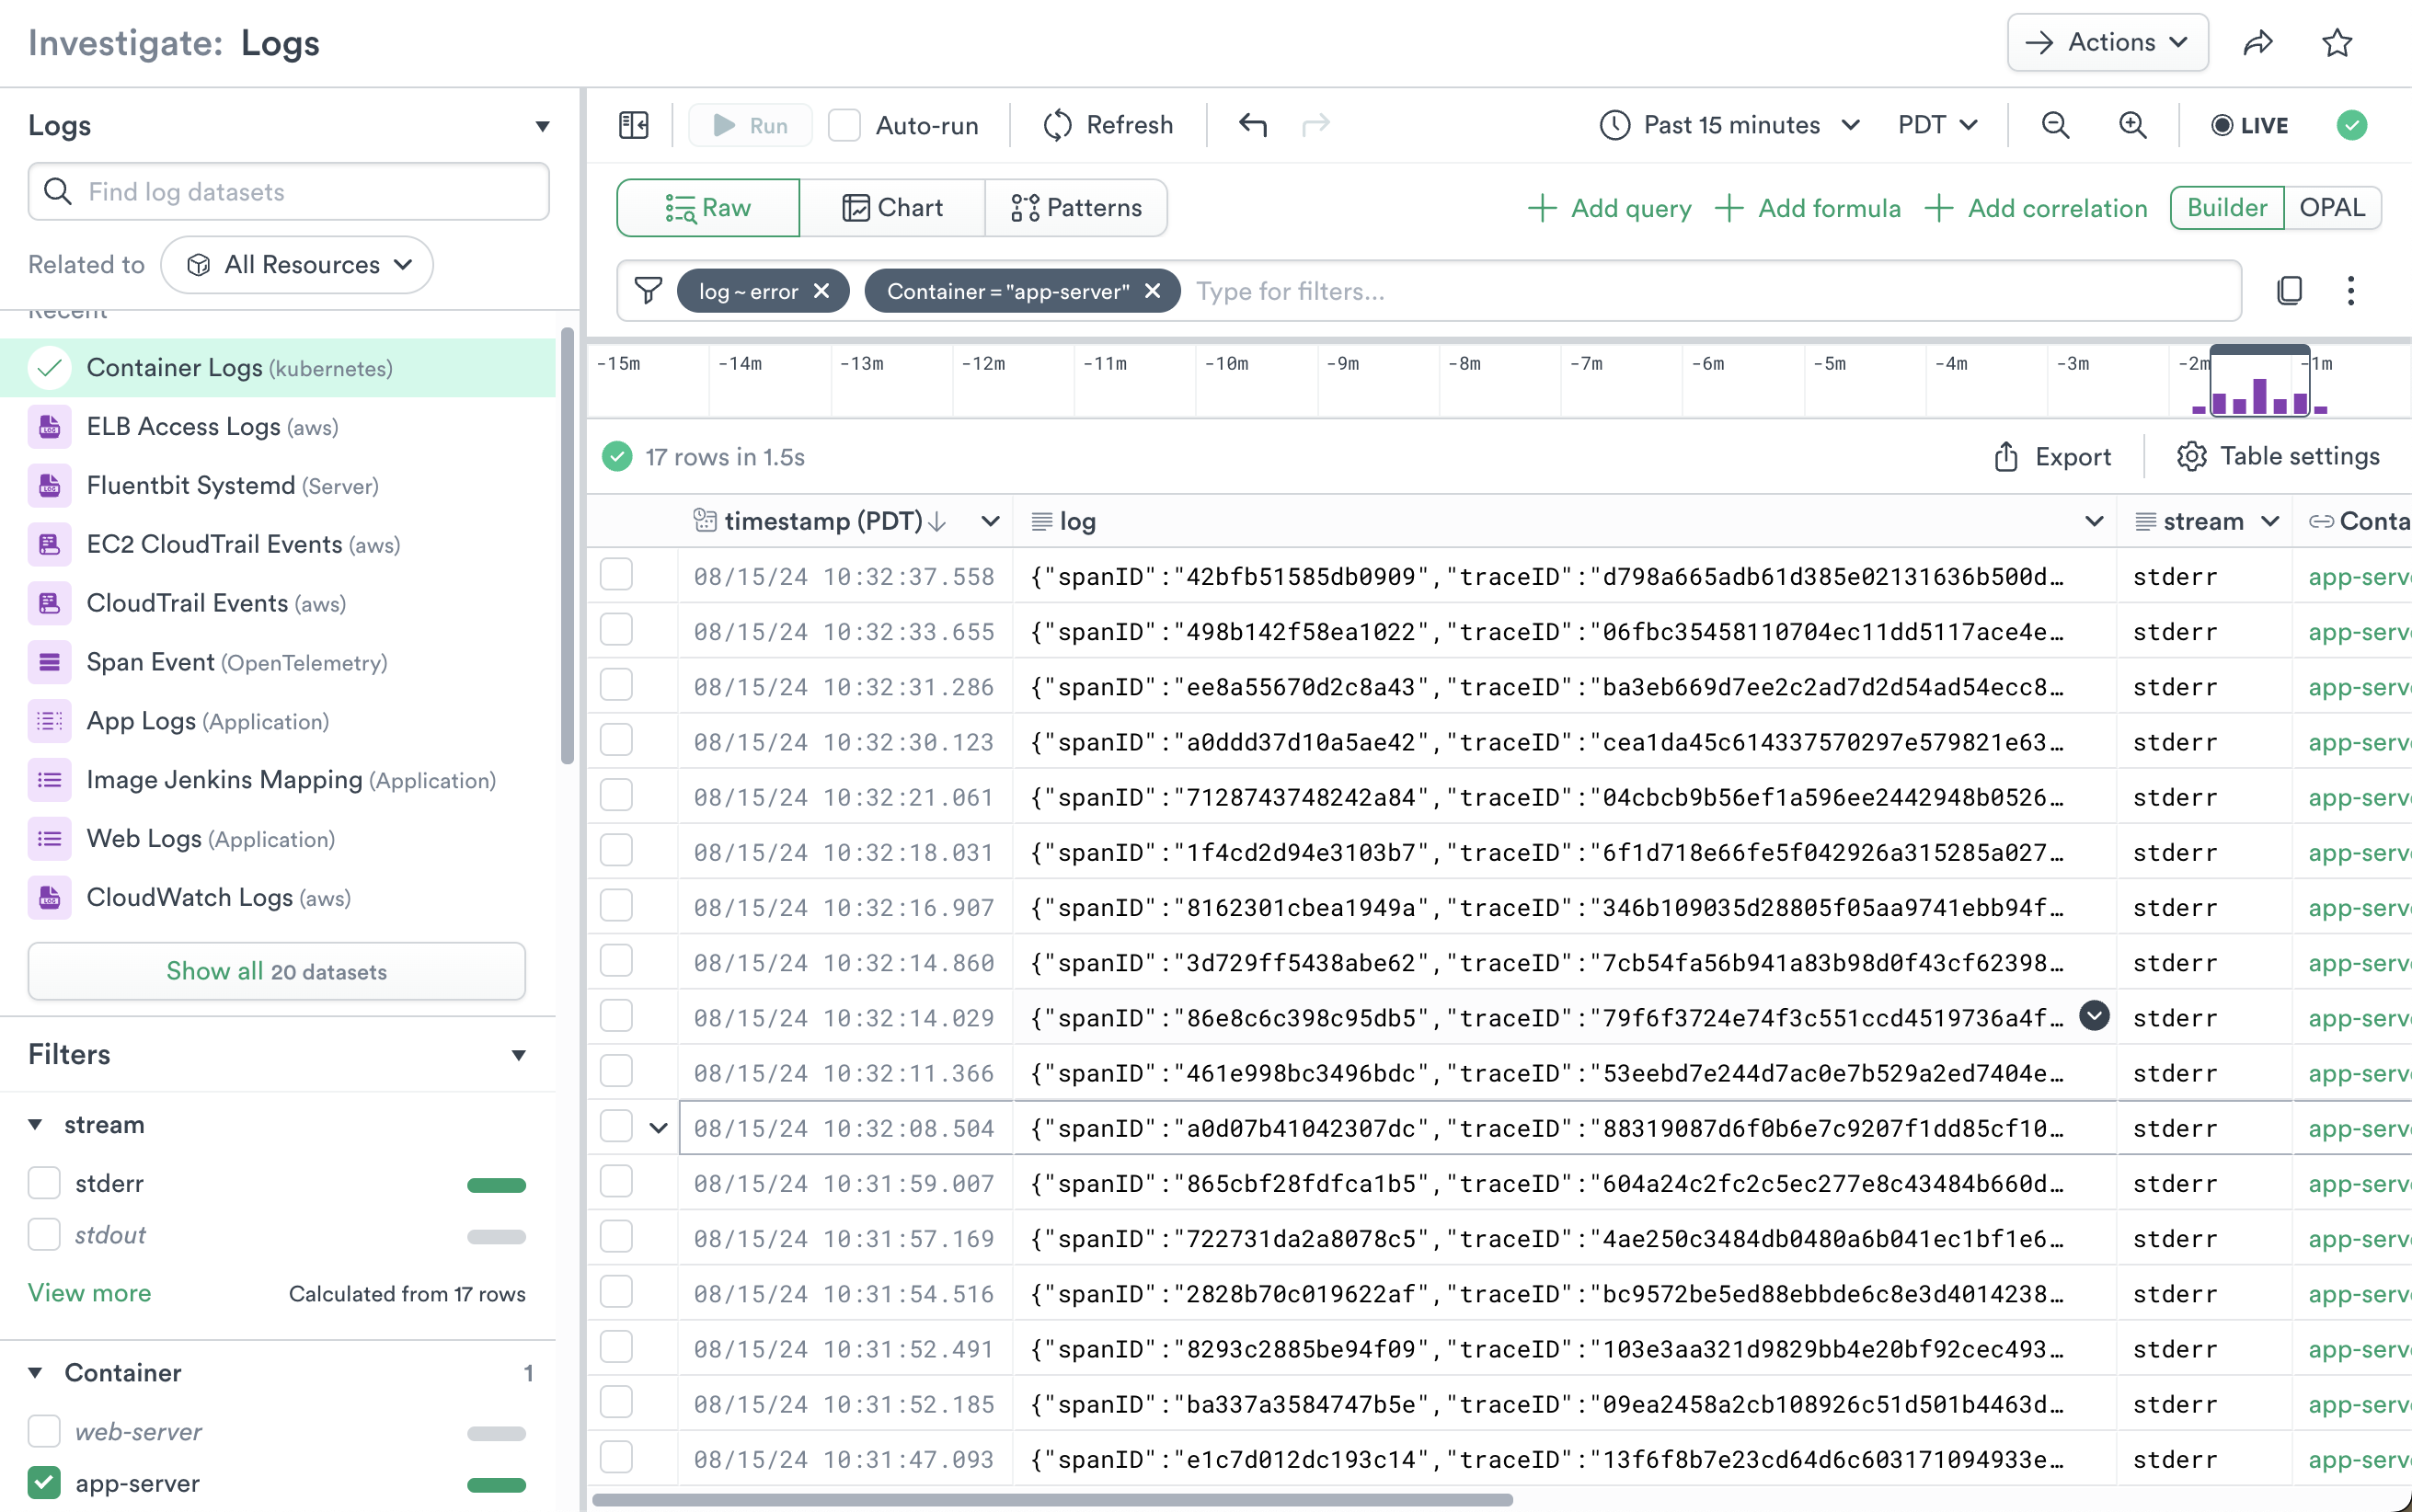Click the Find log datasets search field
This screenshot has height=1512, width=2412.
coord(289,192)
